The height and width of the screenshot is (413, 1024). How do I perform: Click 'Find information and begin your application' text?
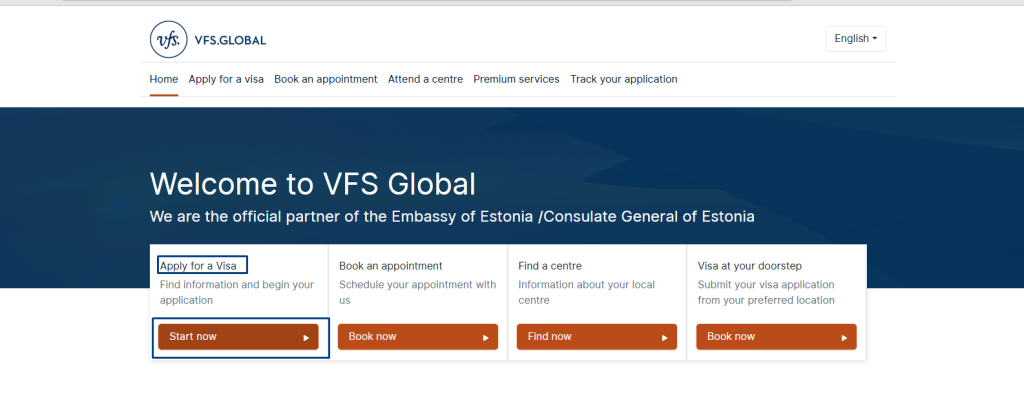(x=237, y=293)
